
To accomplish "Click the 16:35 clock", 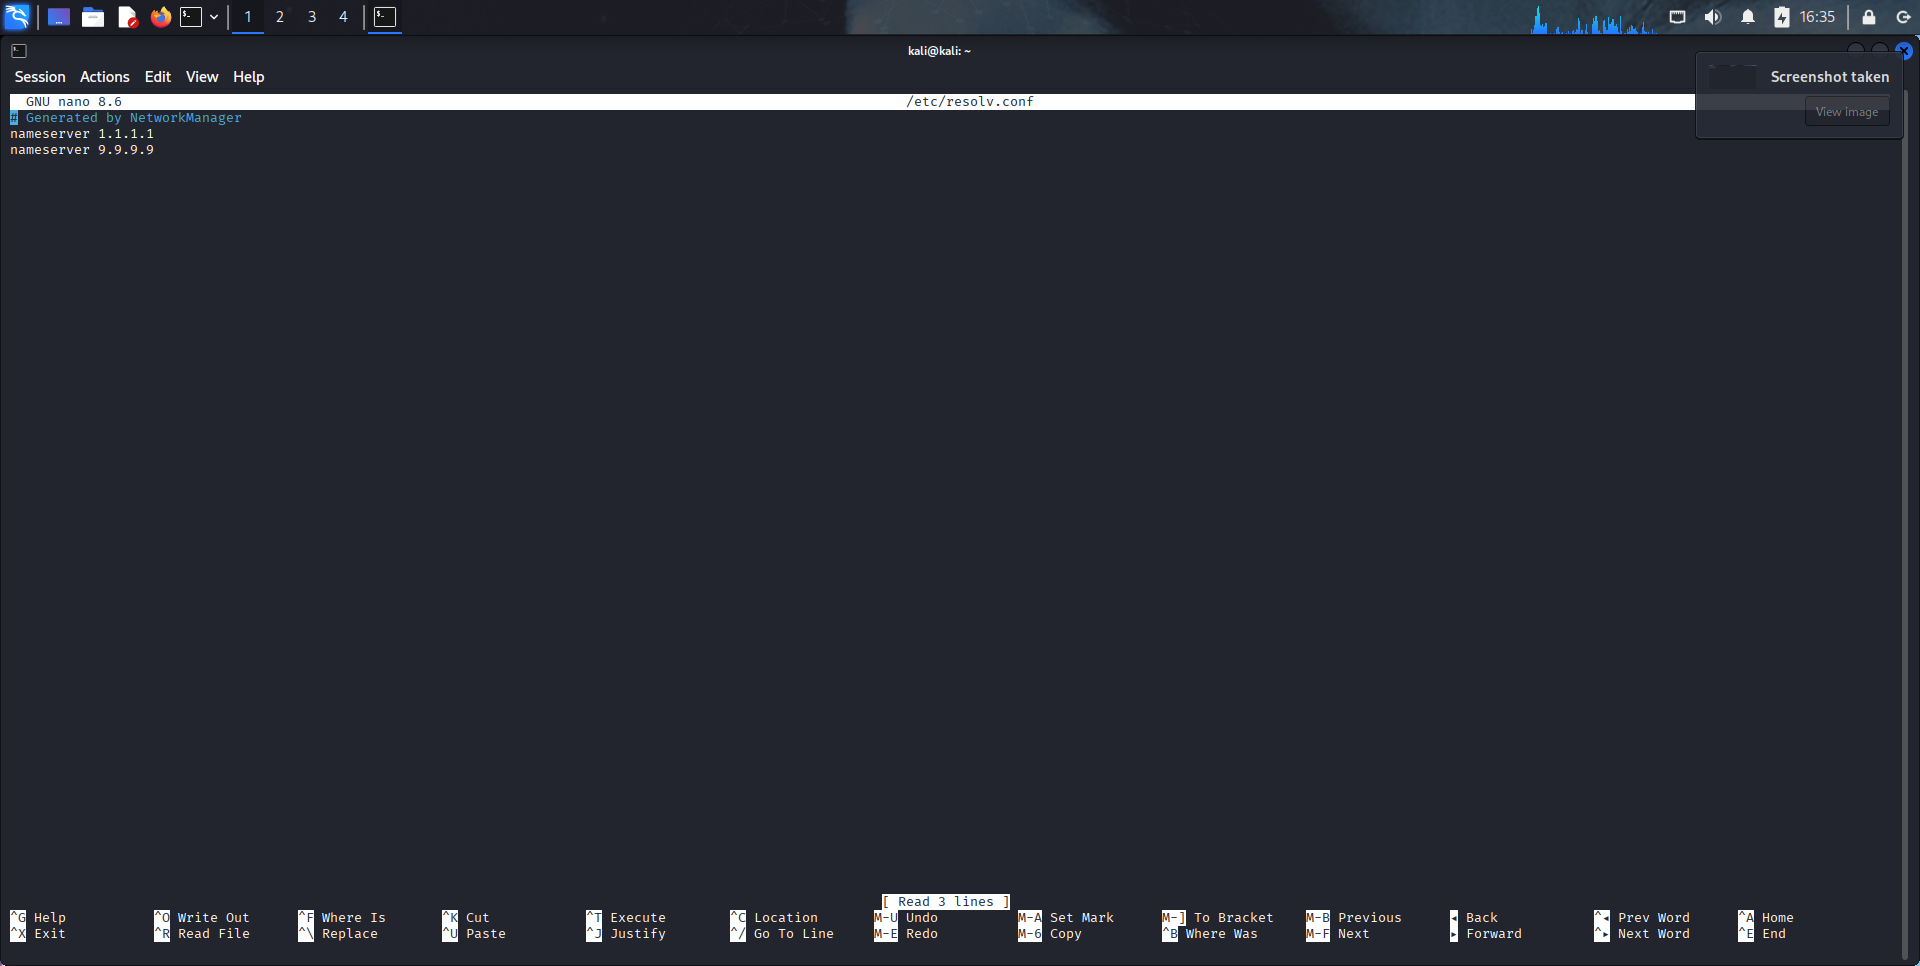I will [1817, 17].
